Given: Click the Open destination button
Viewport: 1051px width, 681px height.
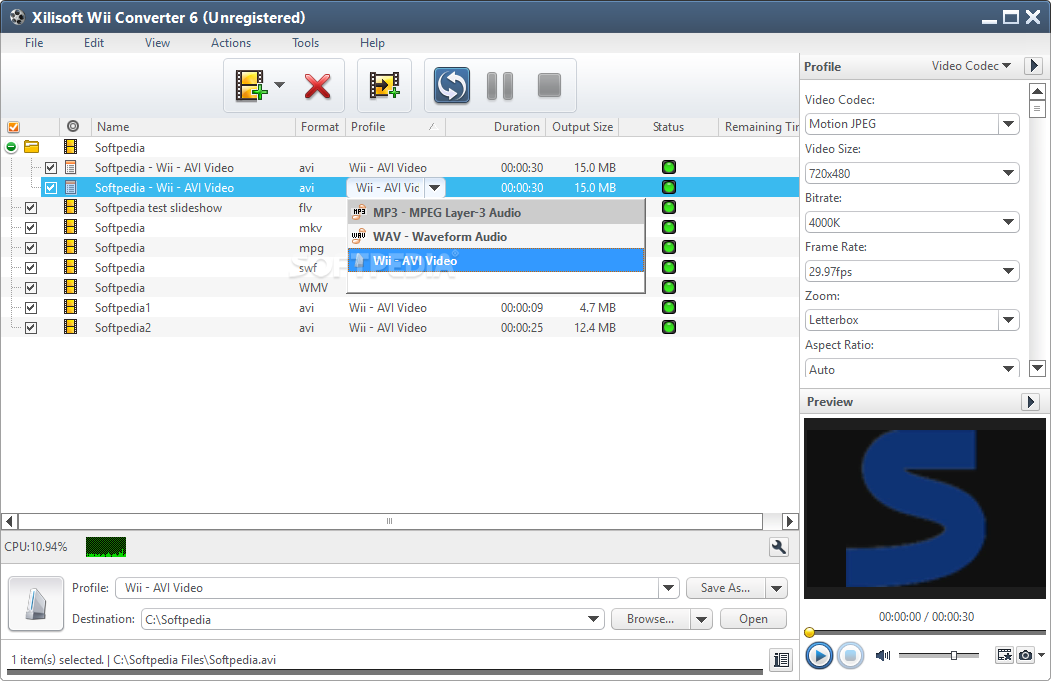Looking at the screenshot, I should [753, 619].
